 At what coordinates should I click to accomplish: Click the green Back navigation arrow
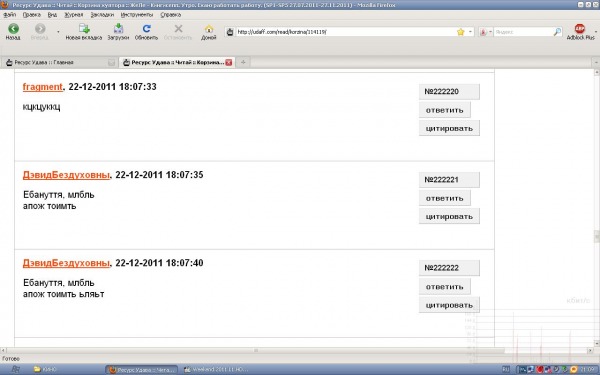click(x=13, y=29)
